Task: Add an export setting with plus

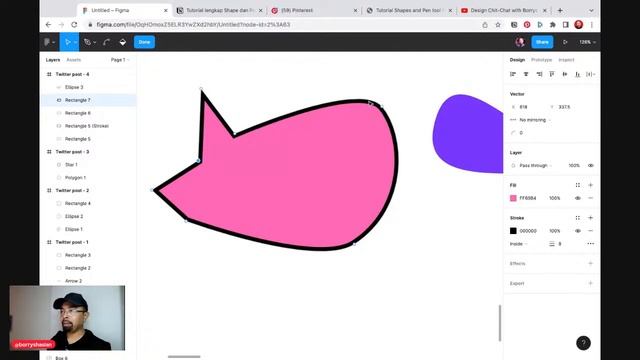Action: (x=591, y=283)
